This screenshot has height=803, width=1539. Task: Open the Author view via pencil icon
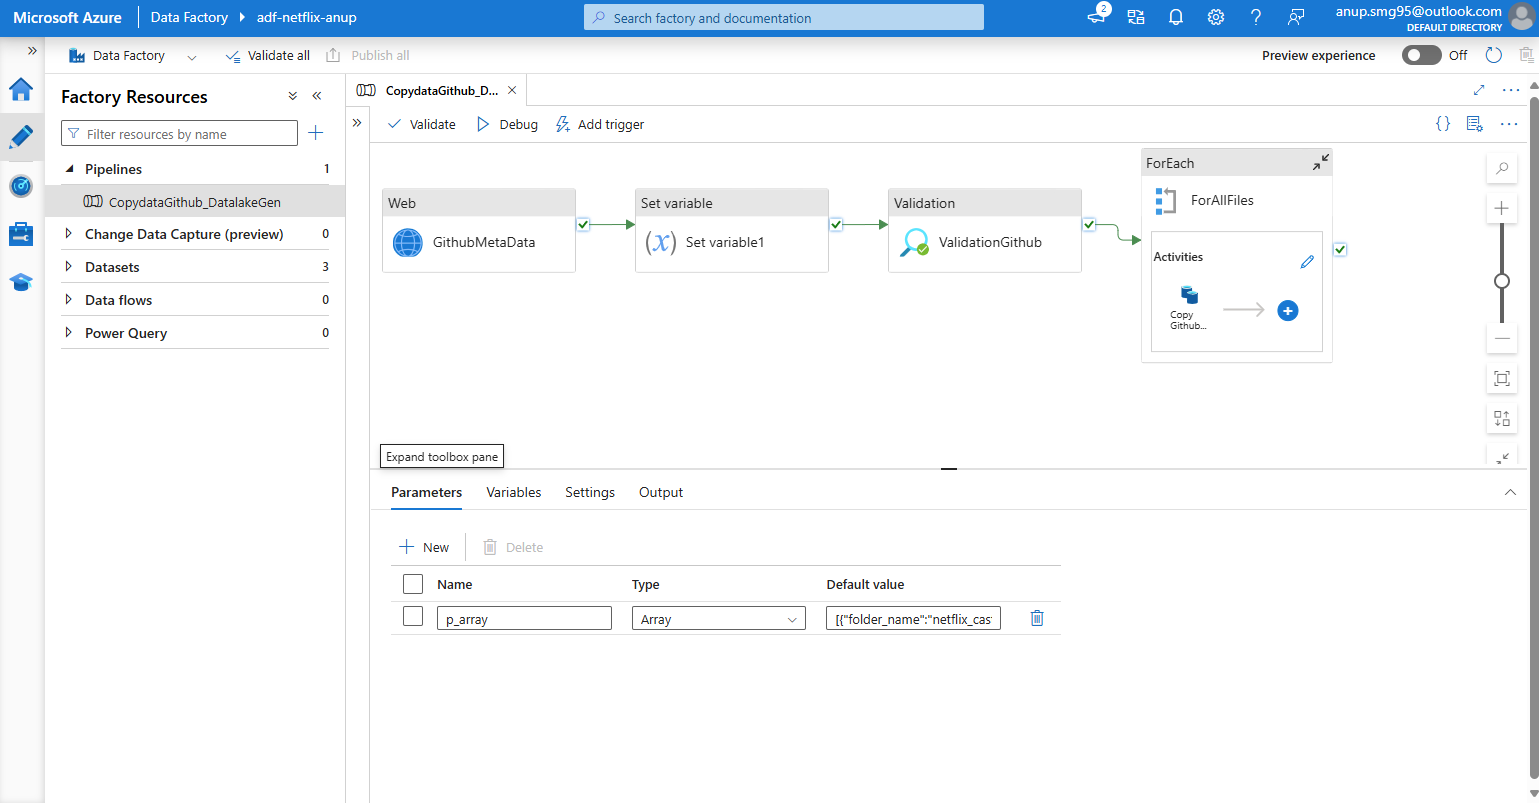[22, 136]
